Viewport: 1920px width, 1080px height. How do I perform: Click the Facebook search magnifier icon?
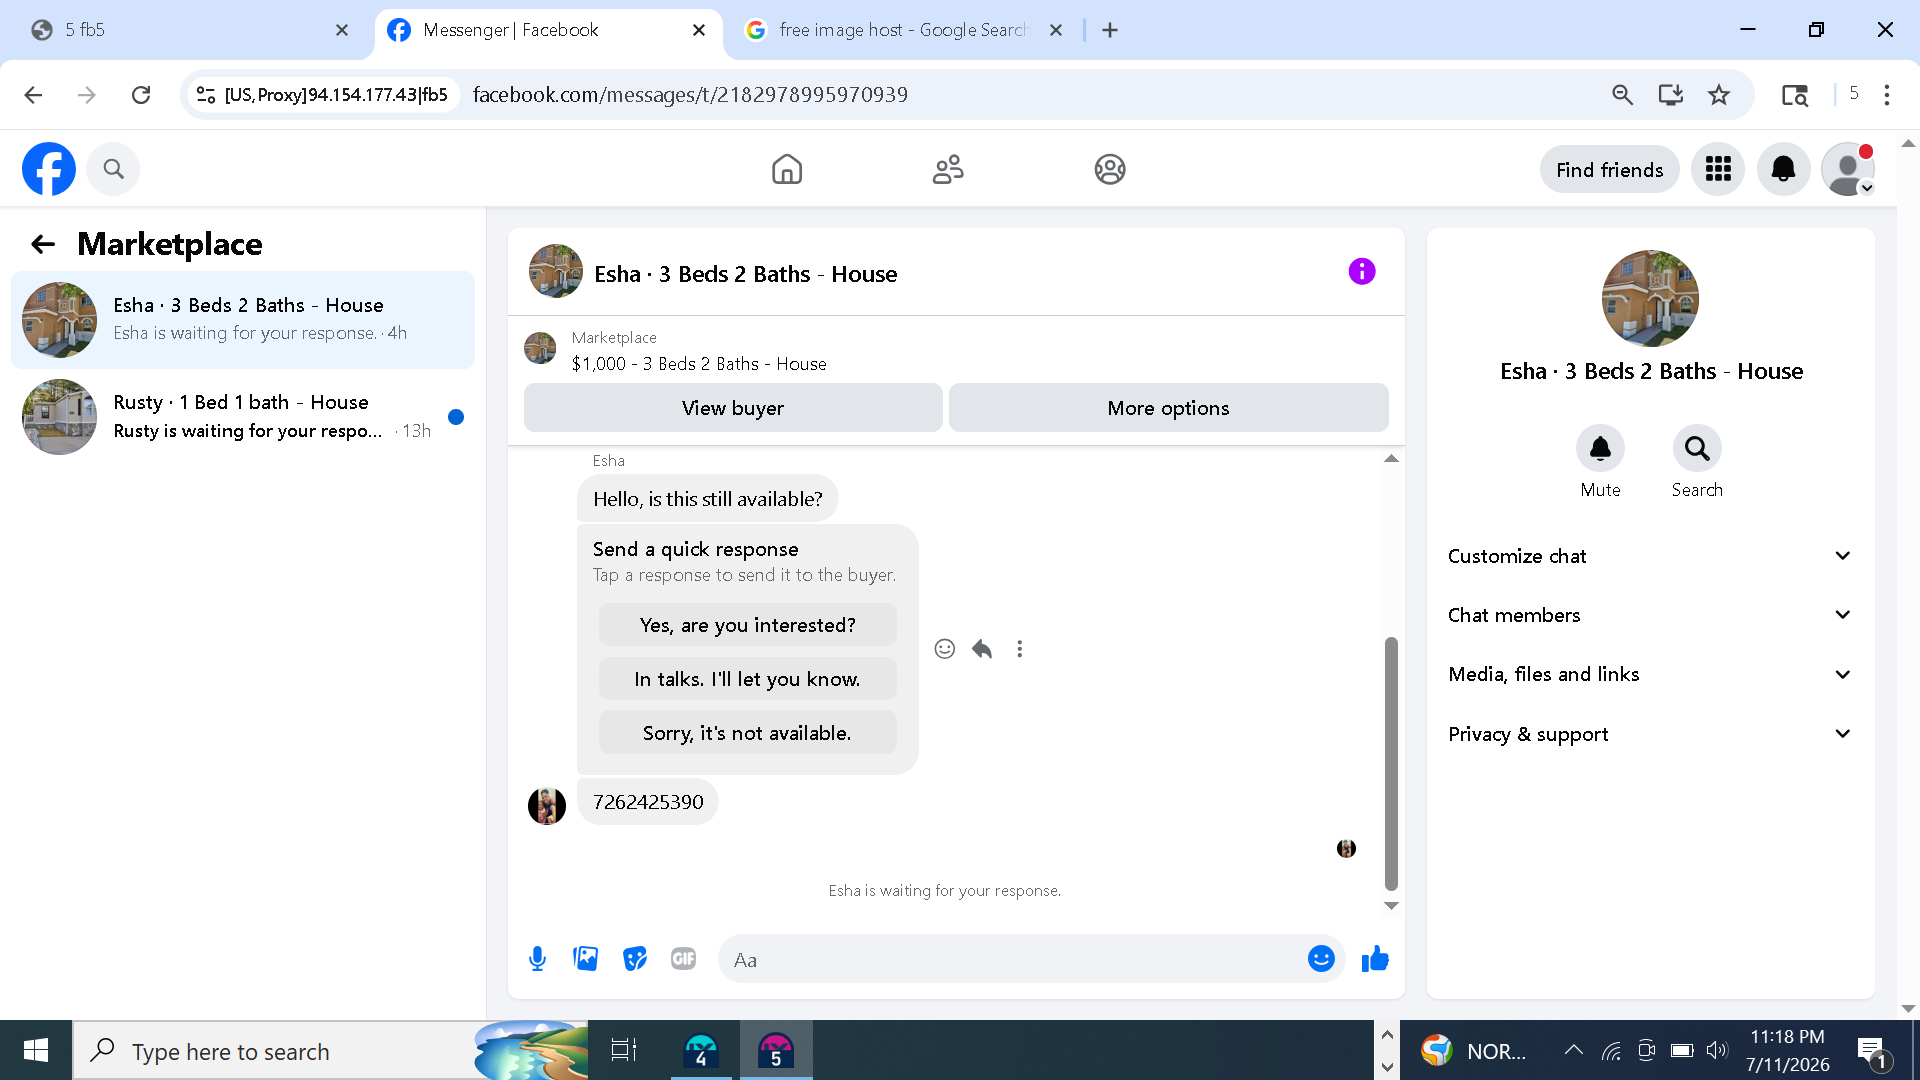click(113, 169)
